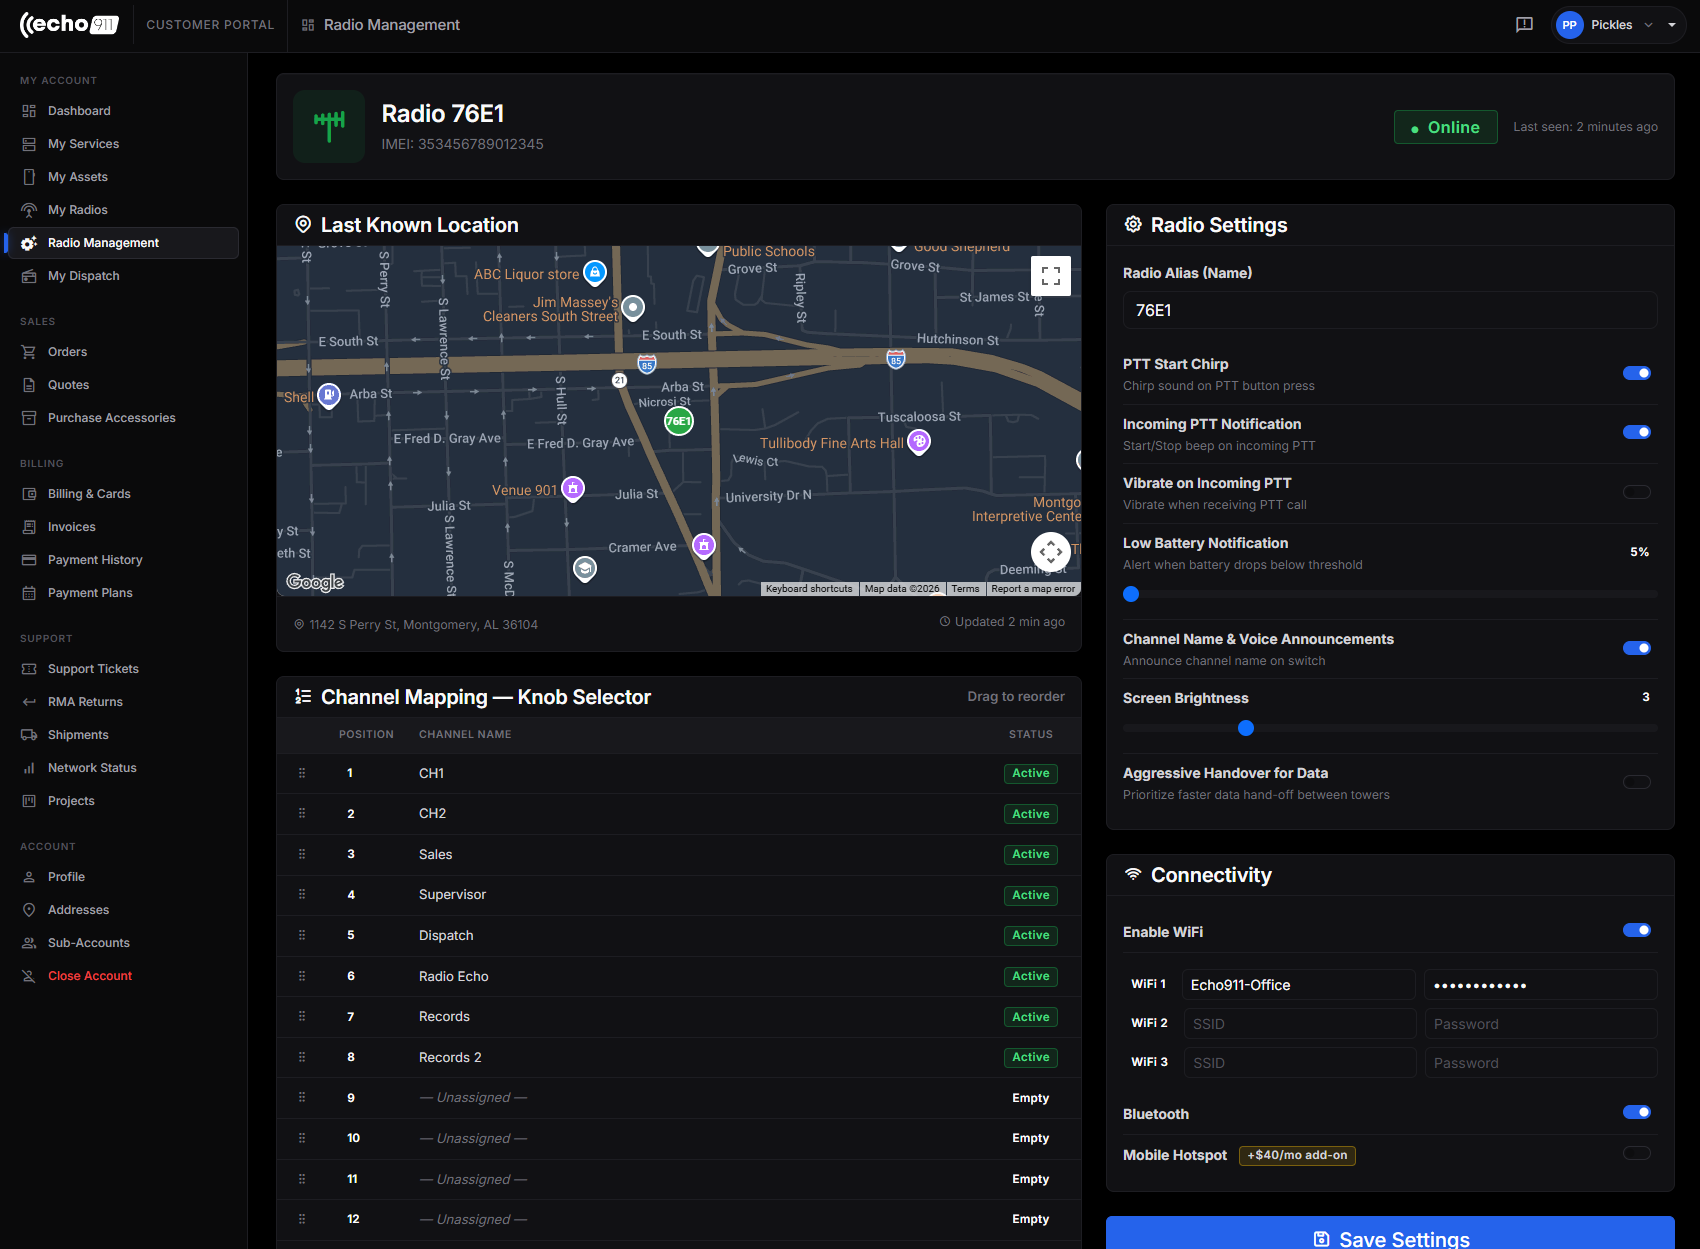The image size is (1700, 1249).
Task: Click the Network Status bars icon
Action: coord(29,768)
